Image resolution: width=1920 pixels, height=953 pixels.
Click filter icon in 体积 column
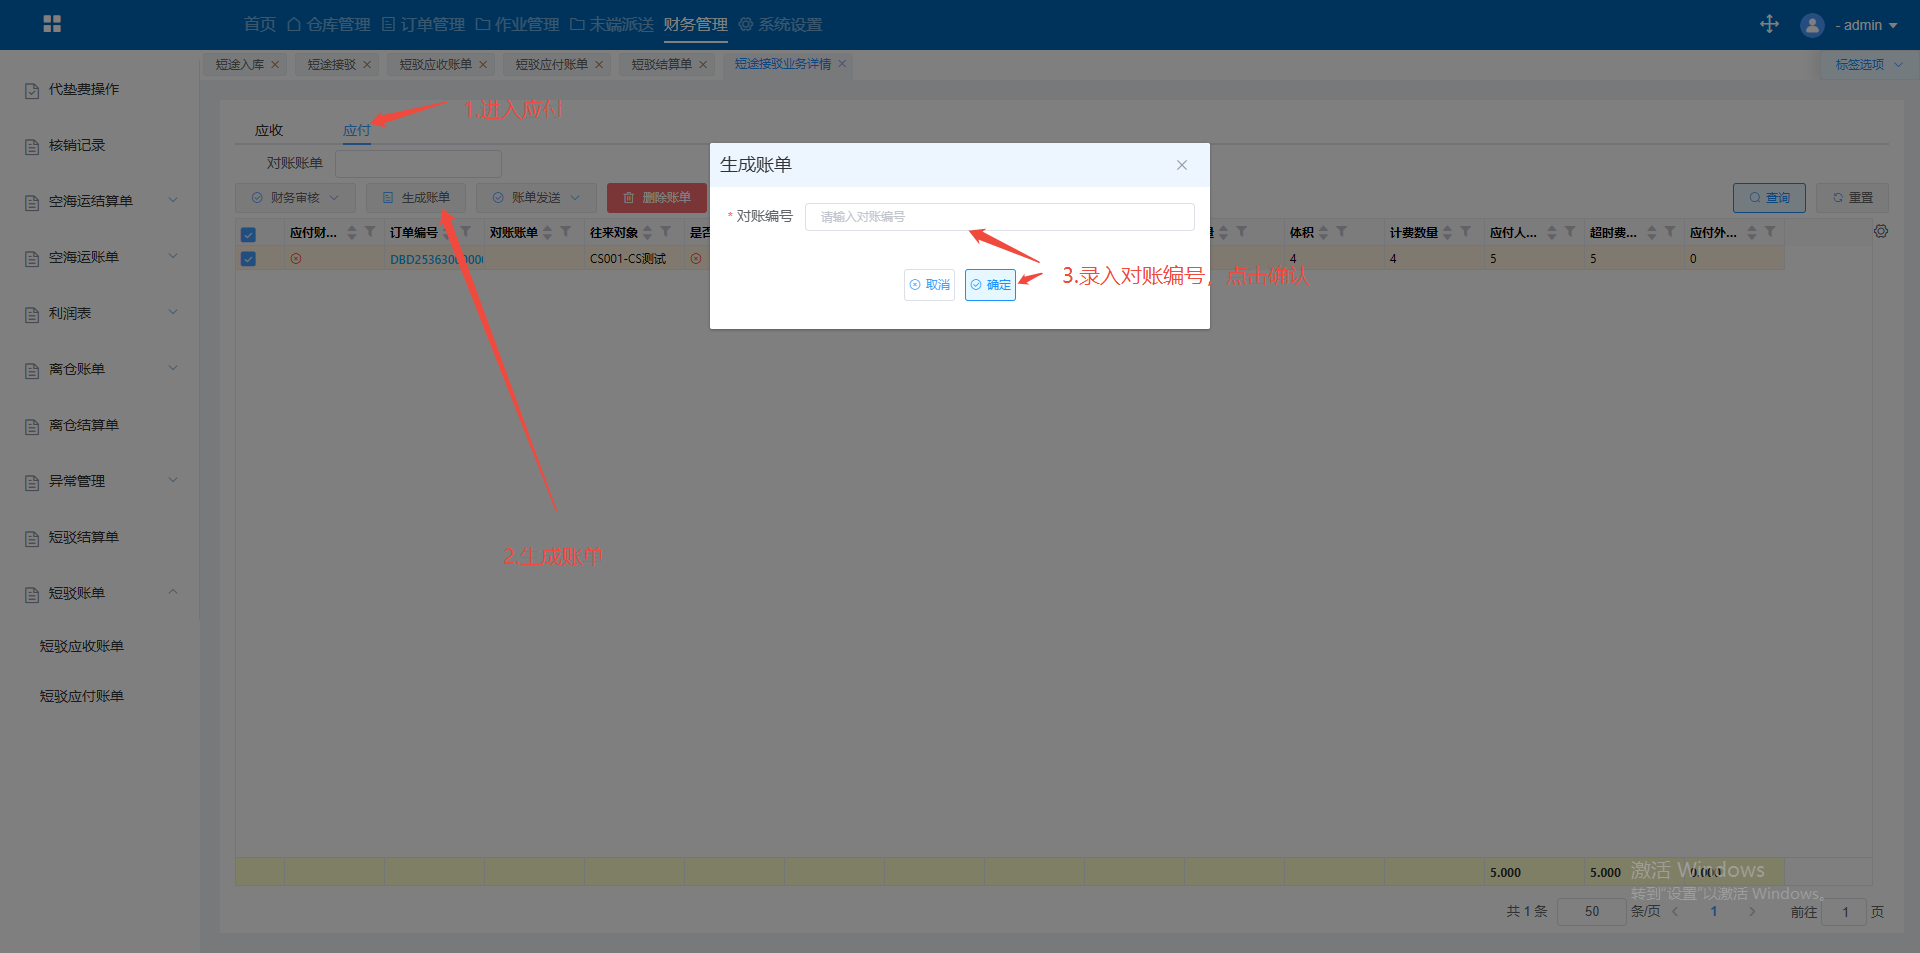click(x=1342, y=232)
